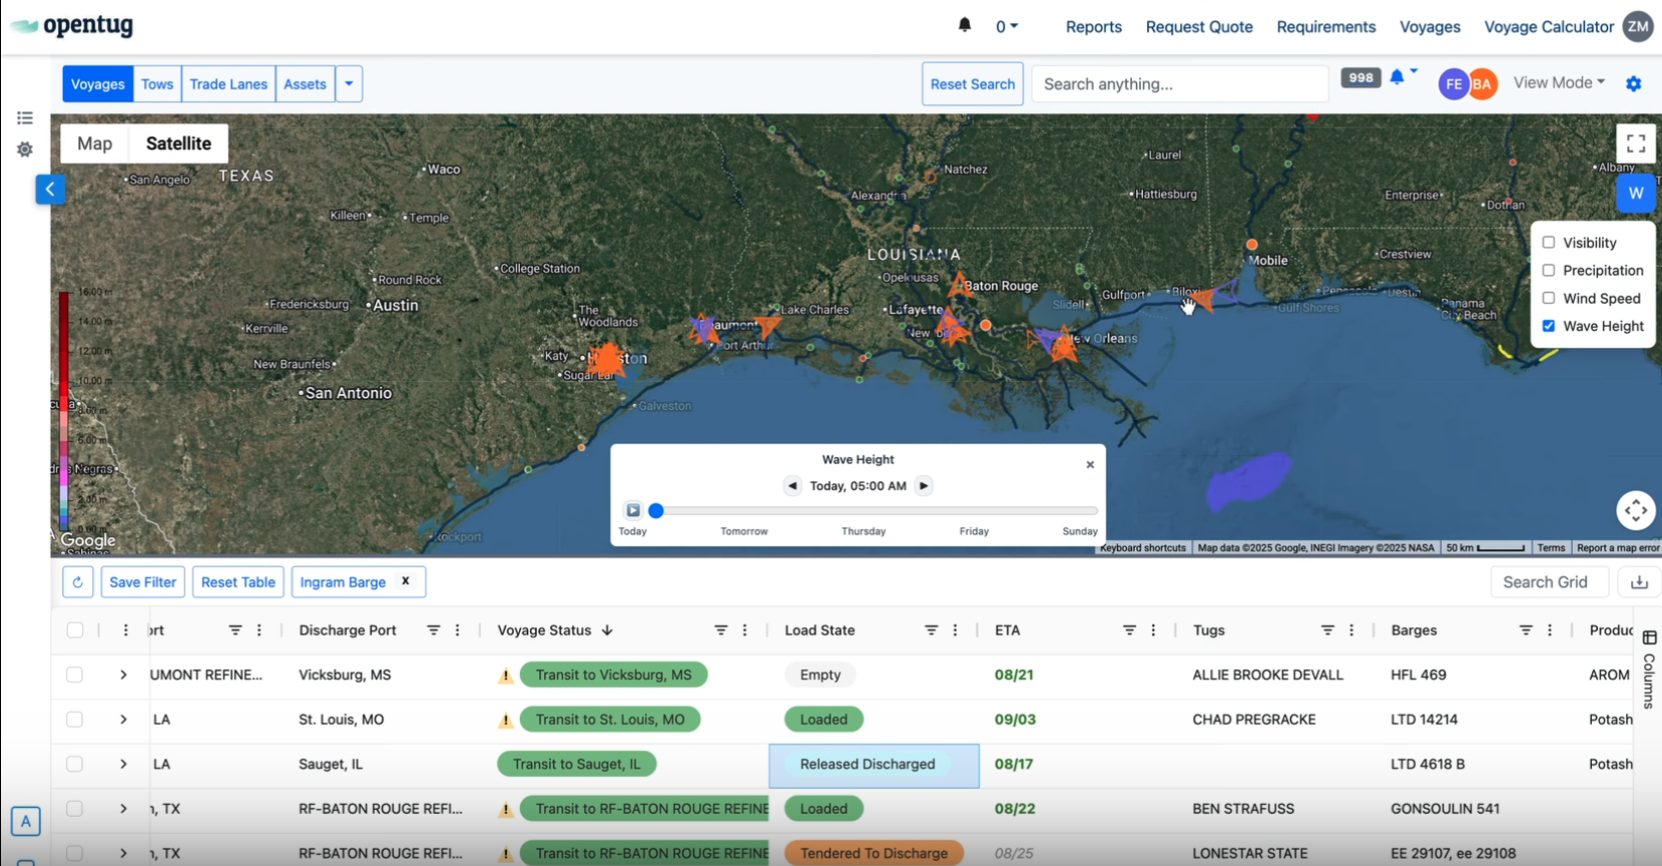Uncheck the Wave Height layer
Viewport: 1662px width, 866px height.
coord(1548,326)
